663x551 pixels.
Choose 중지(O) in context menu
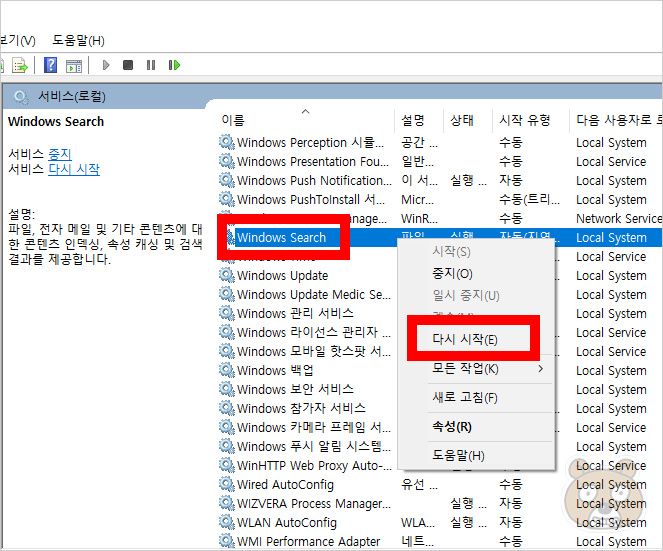(x=452, y=274)
